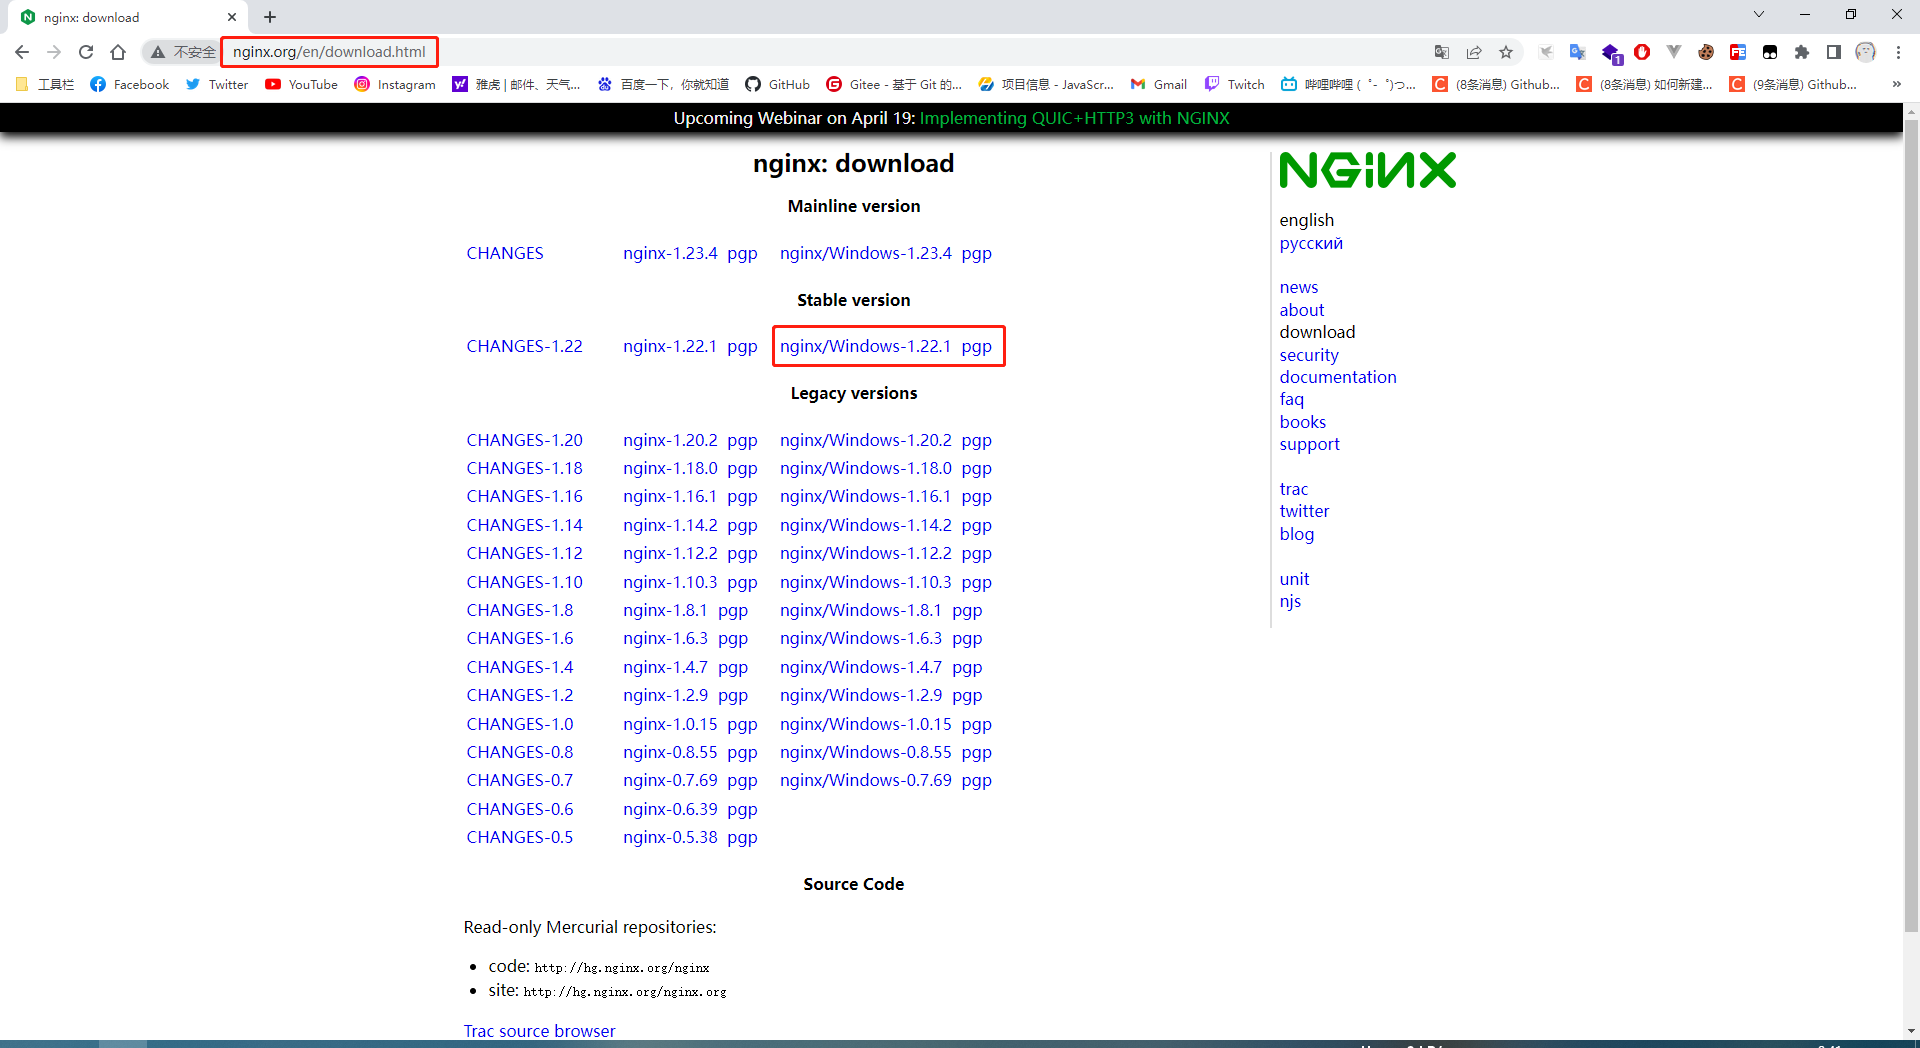Open the tab search dropdown arrow
Image resolution: width=1920 pixels, height=1048 pixels.
[x=1759, y=15]
